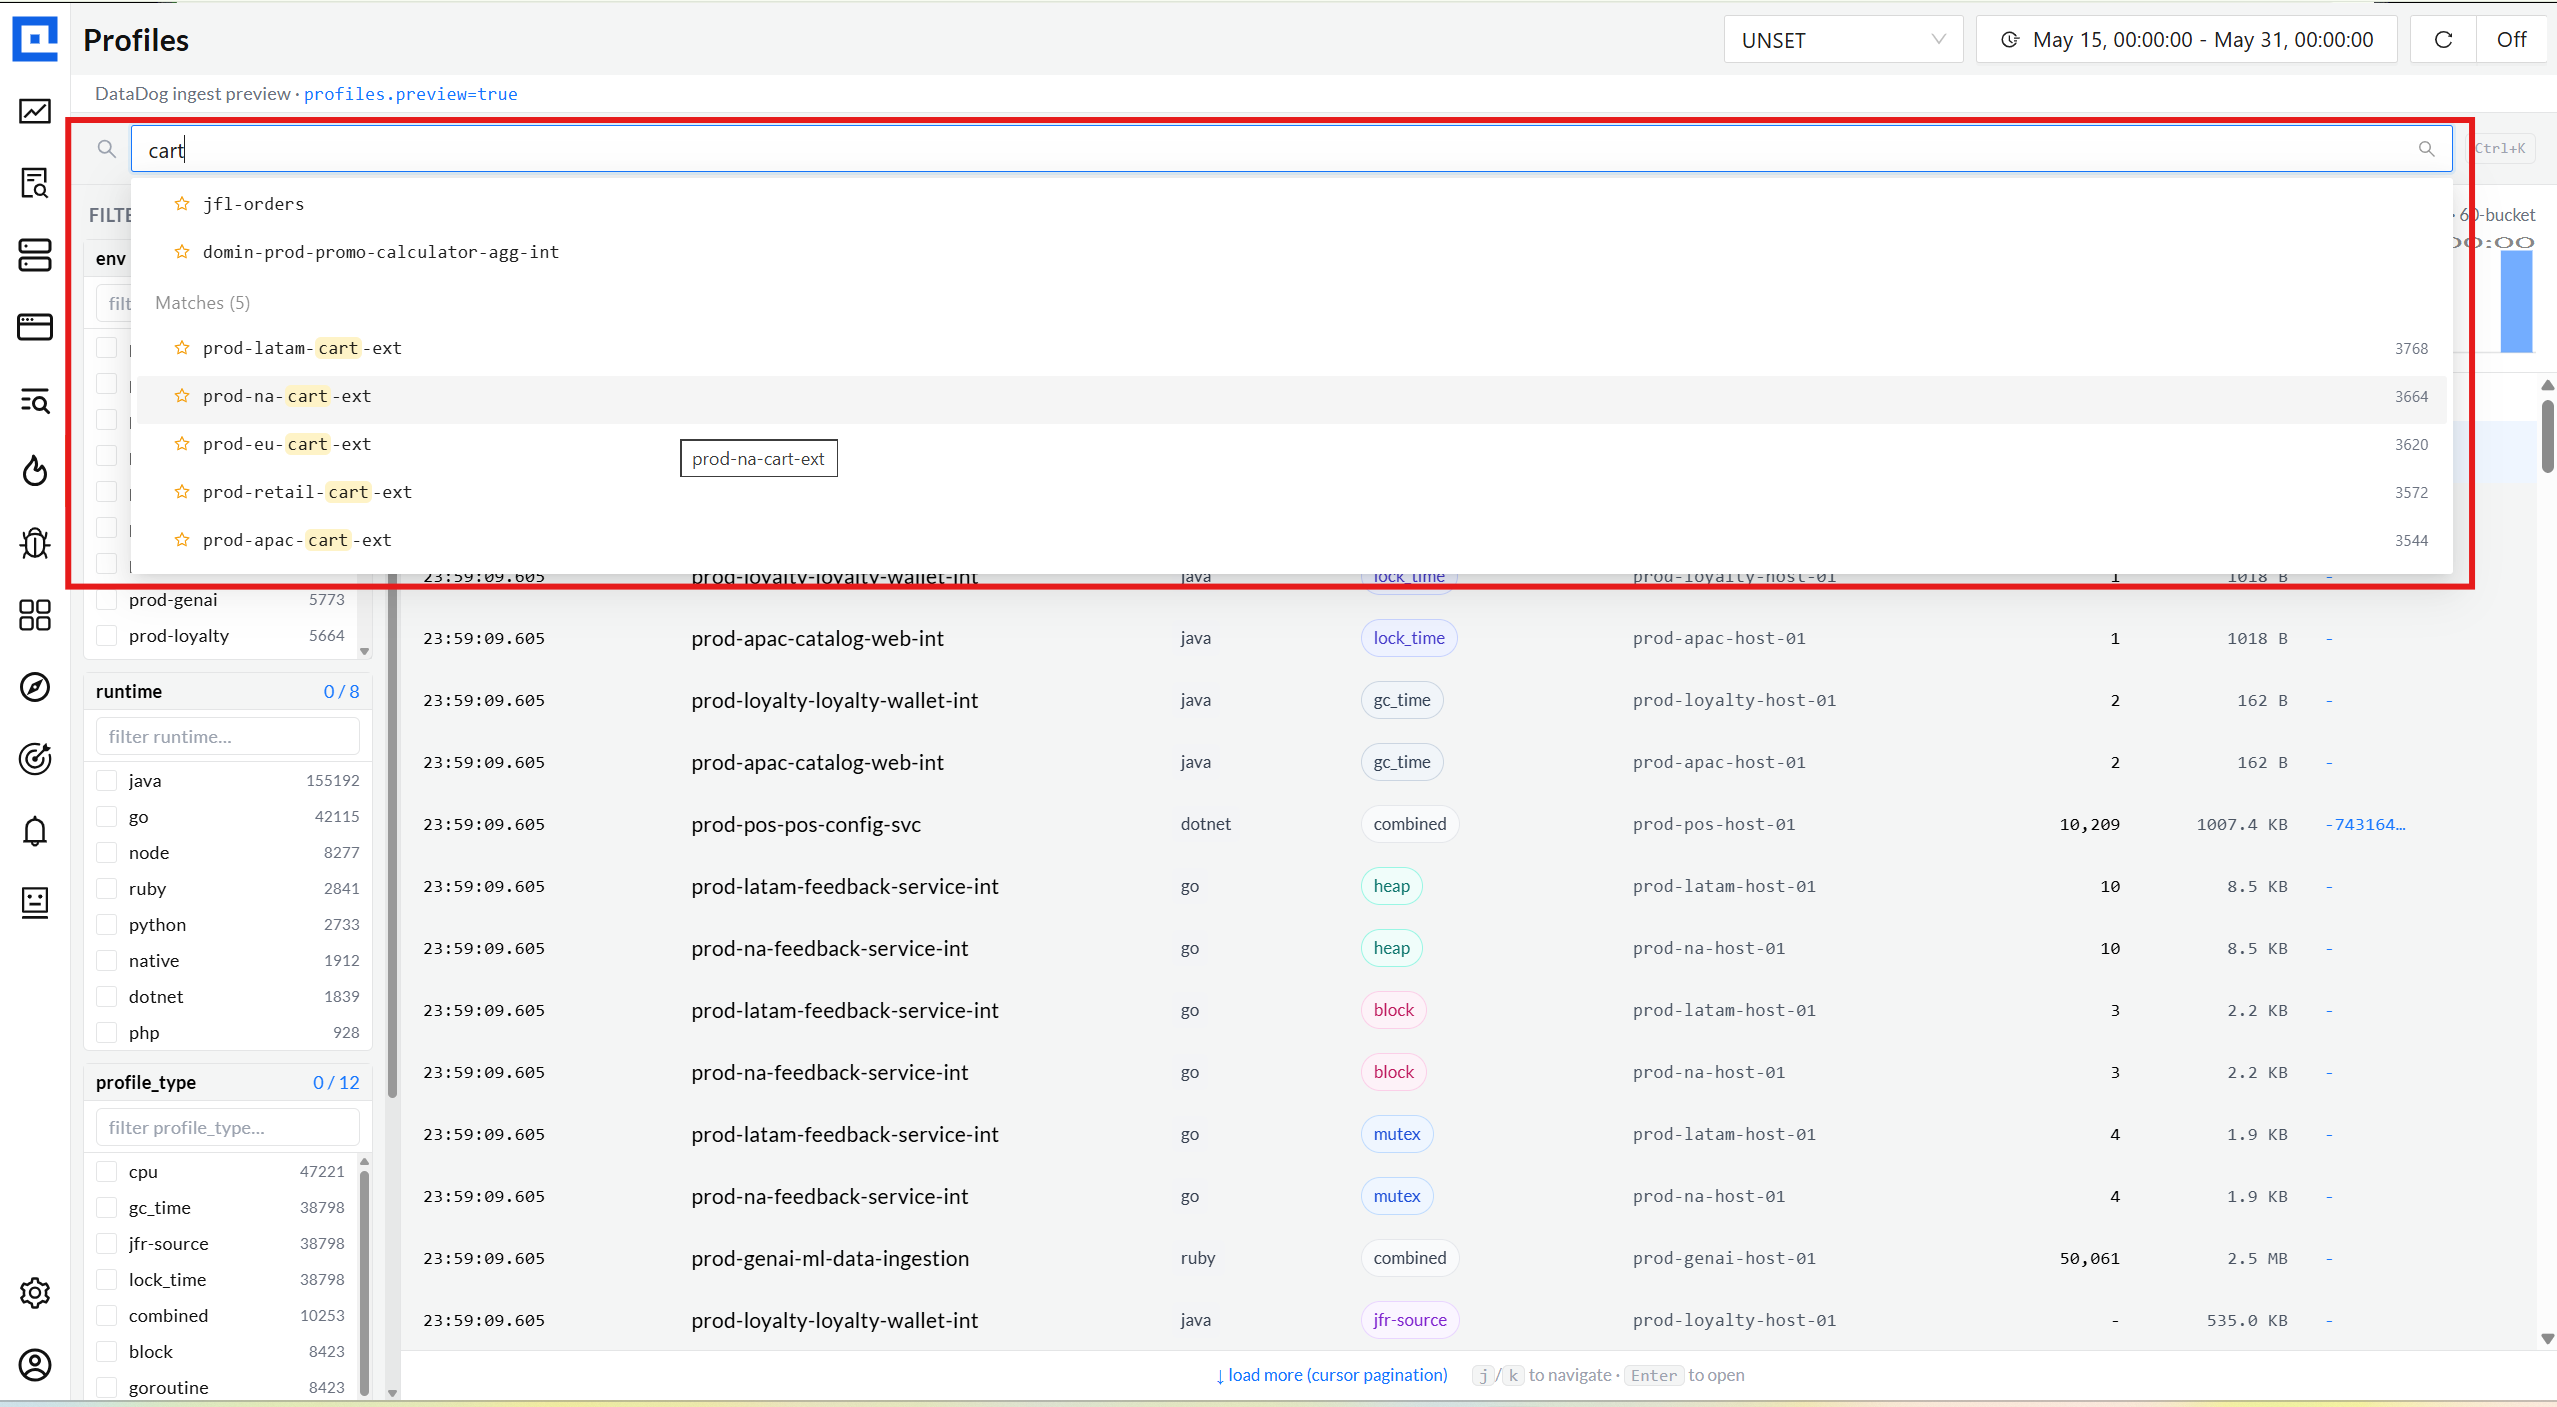Check the ruby runtime filter
The width and height of the screenshot is (2557, 1407).
click(x=107, y=889)
